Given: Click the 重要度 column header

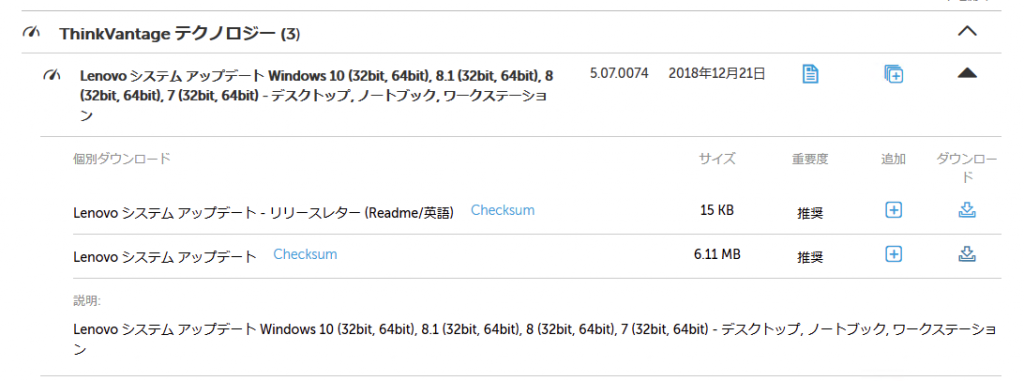Looking at the screenshot, I should (810, 158).
